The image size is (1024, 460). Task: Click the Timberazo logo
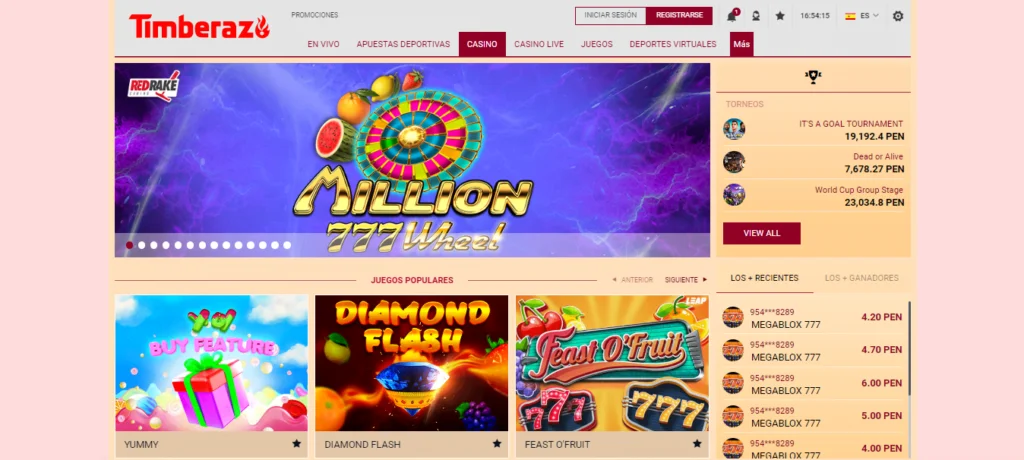tap(199, 27)
